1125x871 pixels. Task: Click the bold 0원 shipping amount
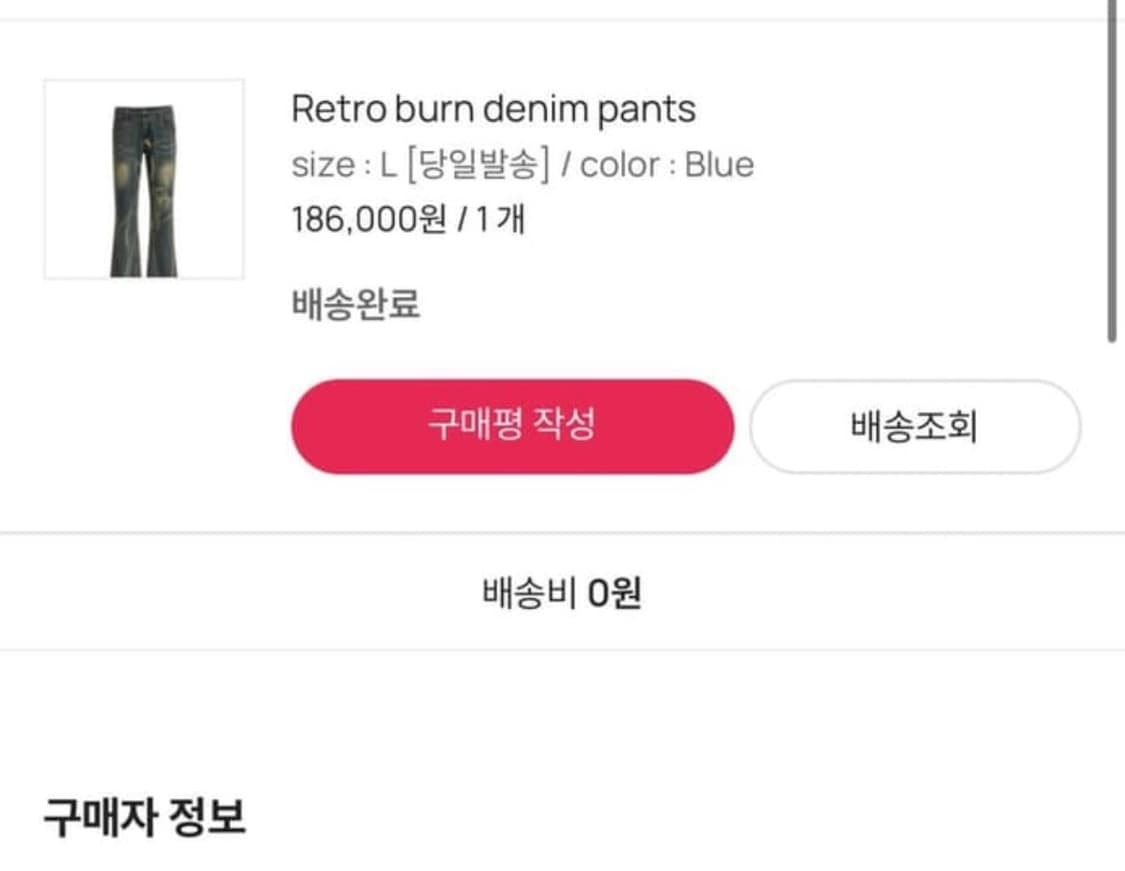point(614,594)
